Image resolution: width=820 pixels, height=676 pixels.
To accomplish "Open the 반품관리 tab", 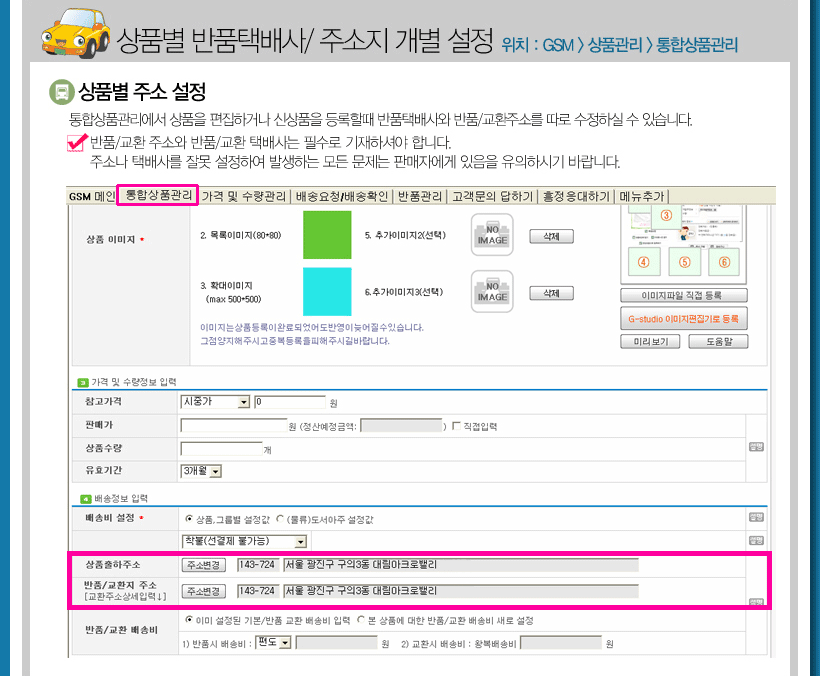I will (420, 197).
